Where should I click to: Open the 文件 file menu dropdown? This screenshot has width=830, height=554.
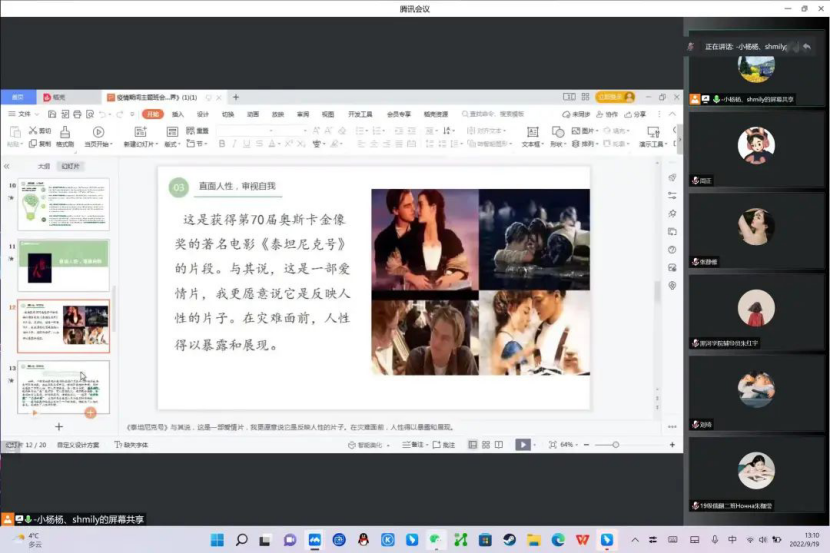coord(24,114)
